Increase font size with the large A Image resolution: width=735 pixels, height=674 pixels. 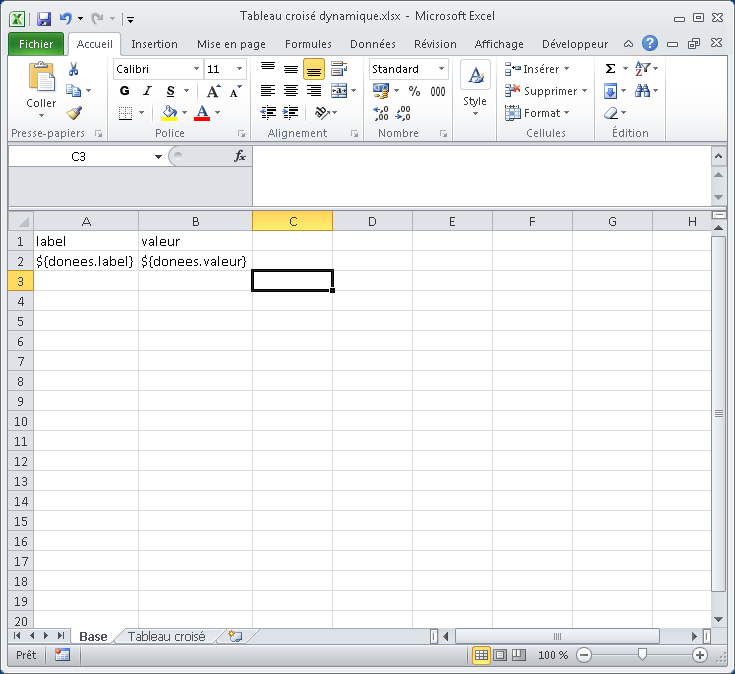click(213, 91)
